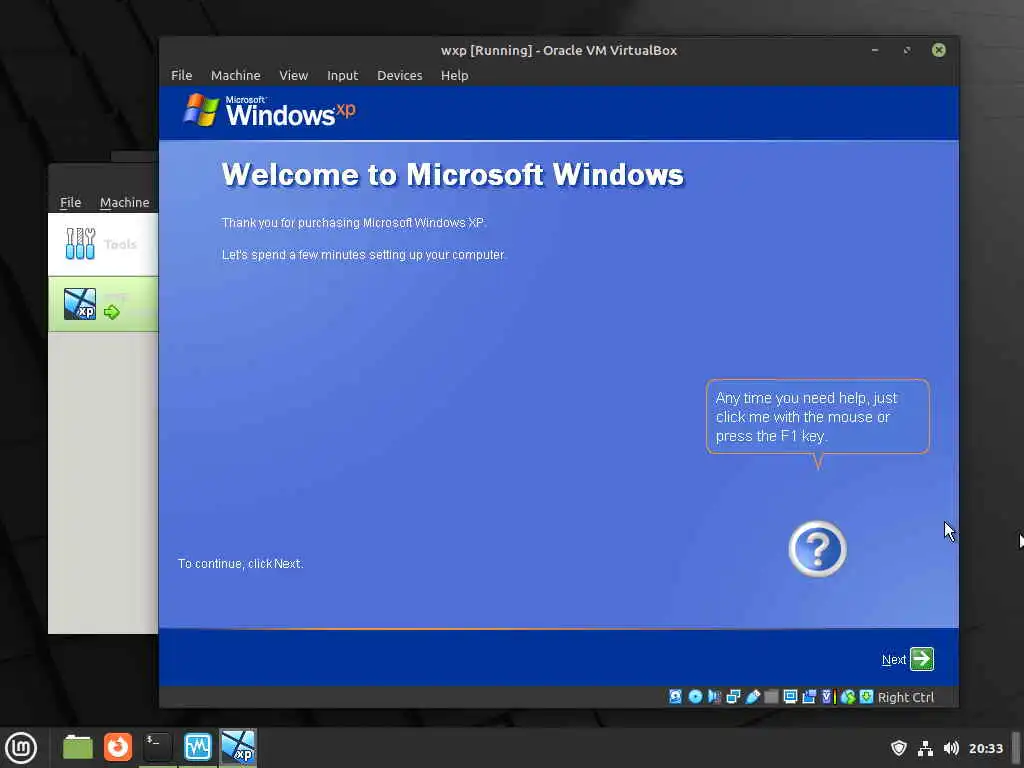Maximize the wxp VirtualBox window
This screenshot has height=768, width=1024.
pyautogui.click(x=906, y=50)
